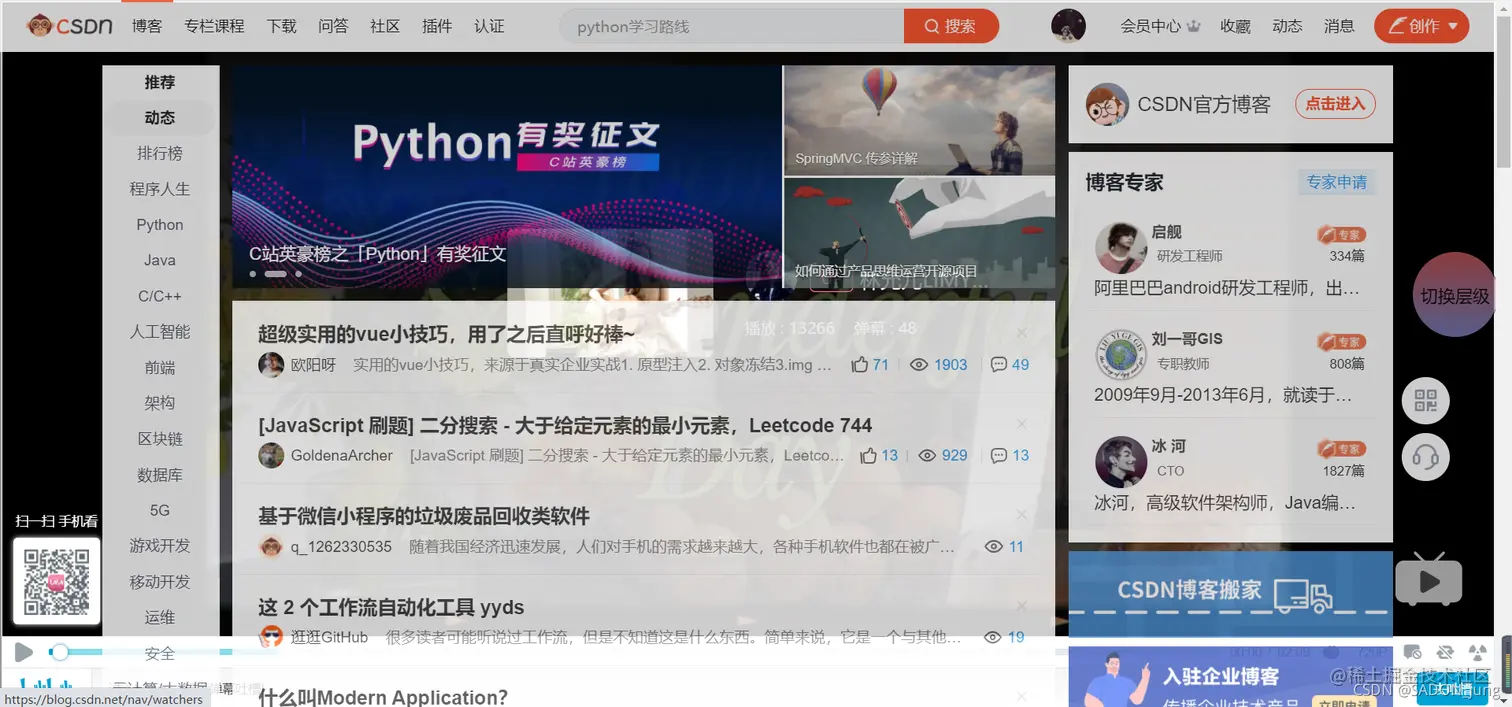Open the CSDN博客搬家 banner
This screenshot has width=1512, height=707.
coord(1231,593)
